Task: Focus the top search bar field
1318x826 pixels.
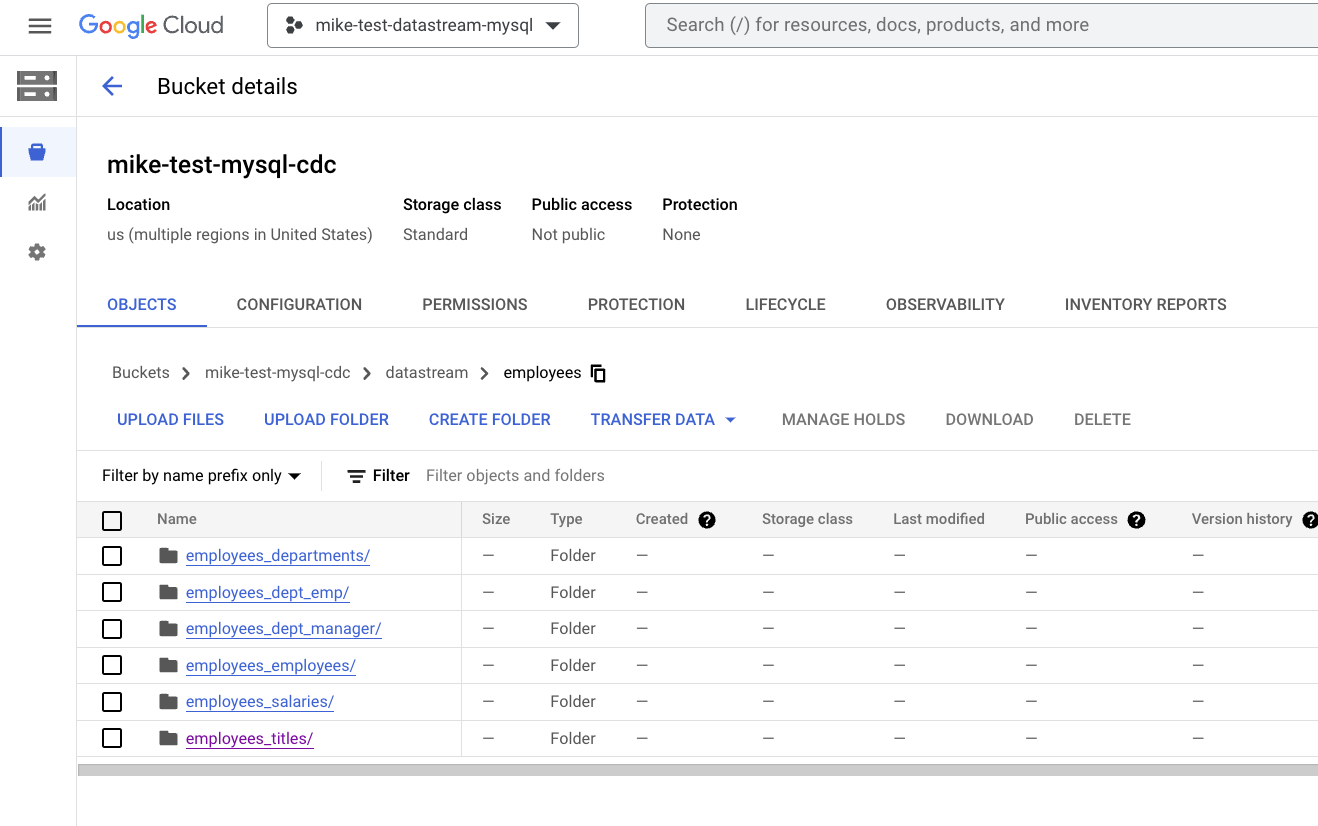Action: 981,25
